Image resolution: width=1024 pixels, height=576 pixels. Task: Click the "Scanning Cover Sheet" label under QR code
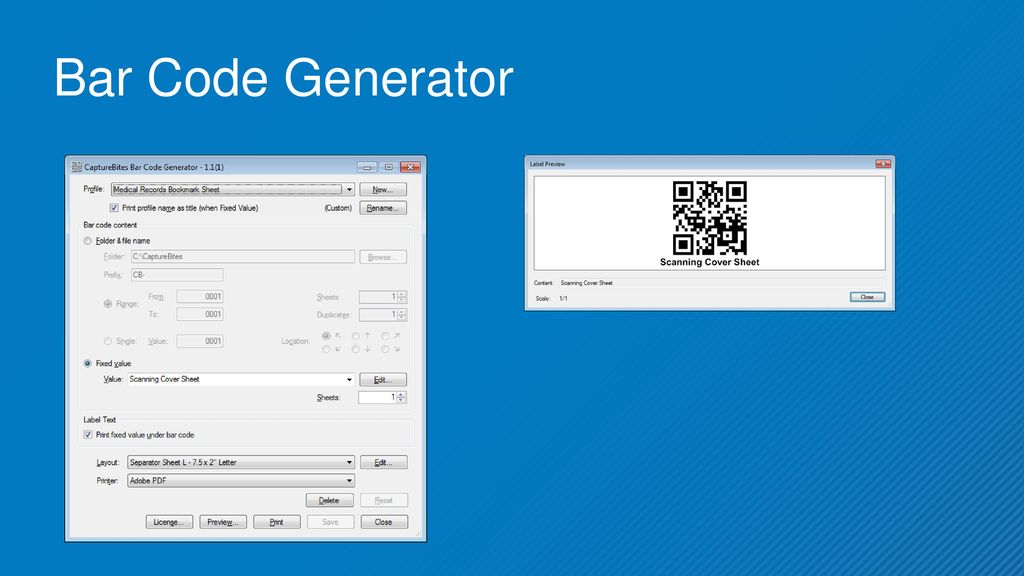(x=710, y=263)
